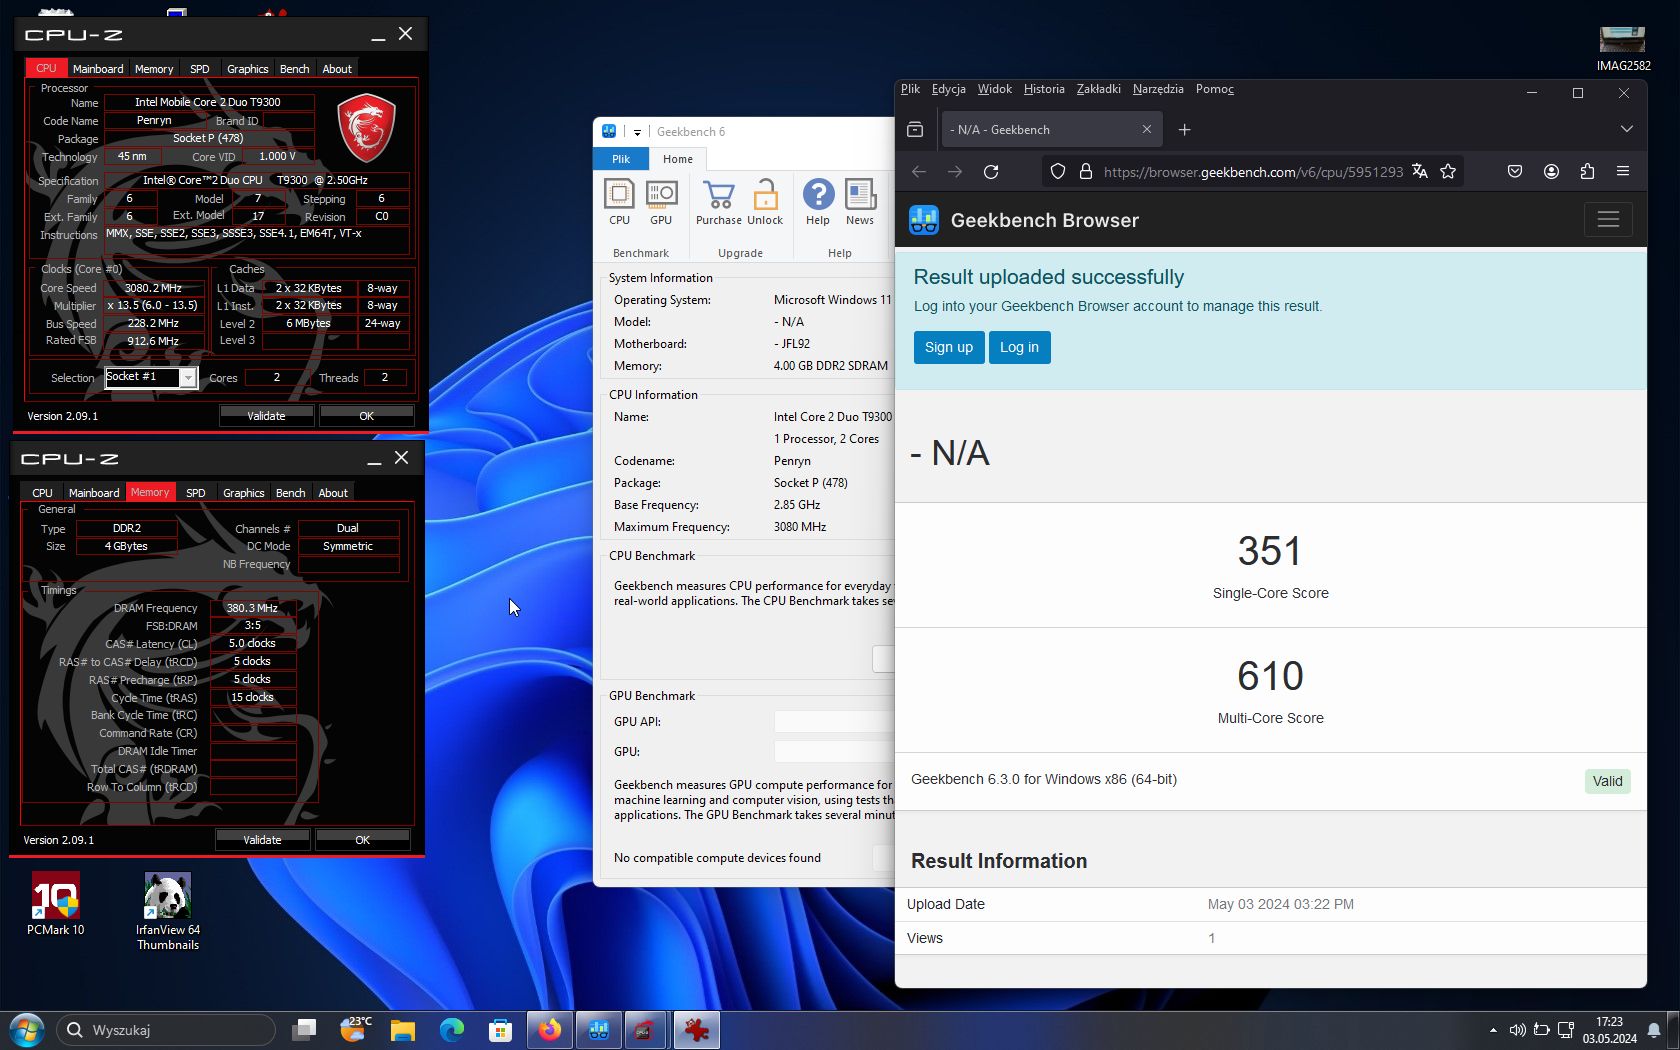This screenshot has width=1680, height=1050.
Task: Click the Firefox address bar URL
Action: coord(1253,172)
